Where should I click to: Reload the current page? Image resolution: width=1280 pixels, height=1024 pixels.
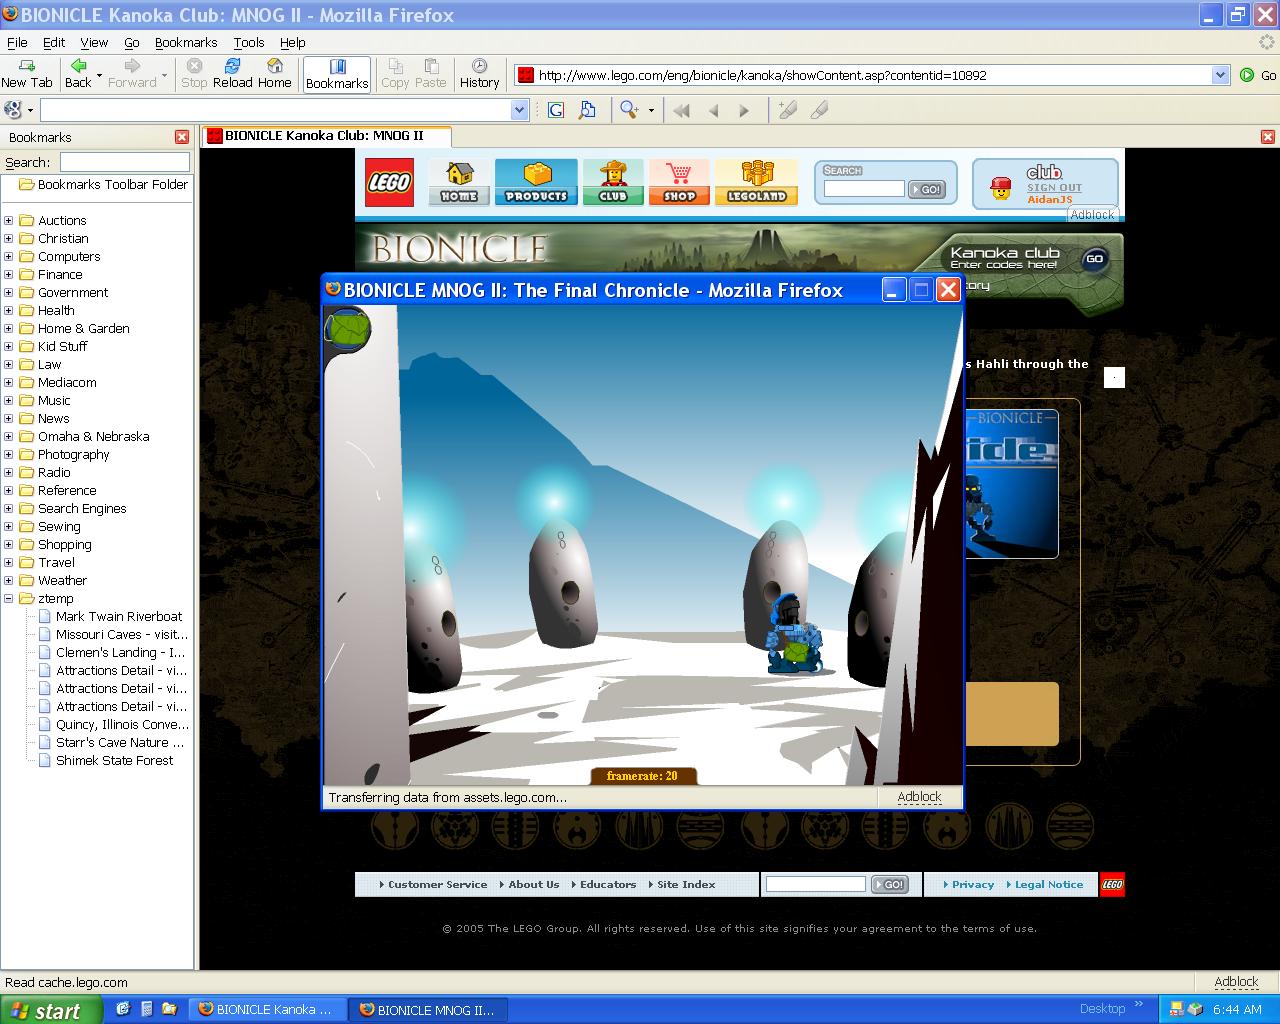coord(232,73)
